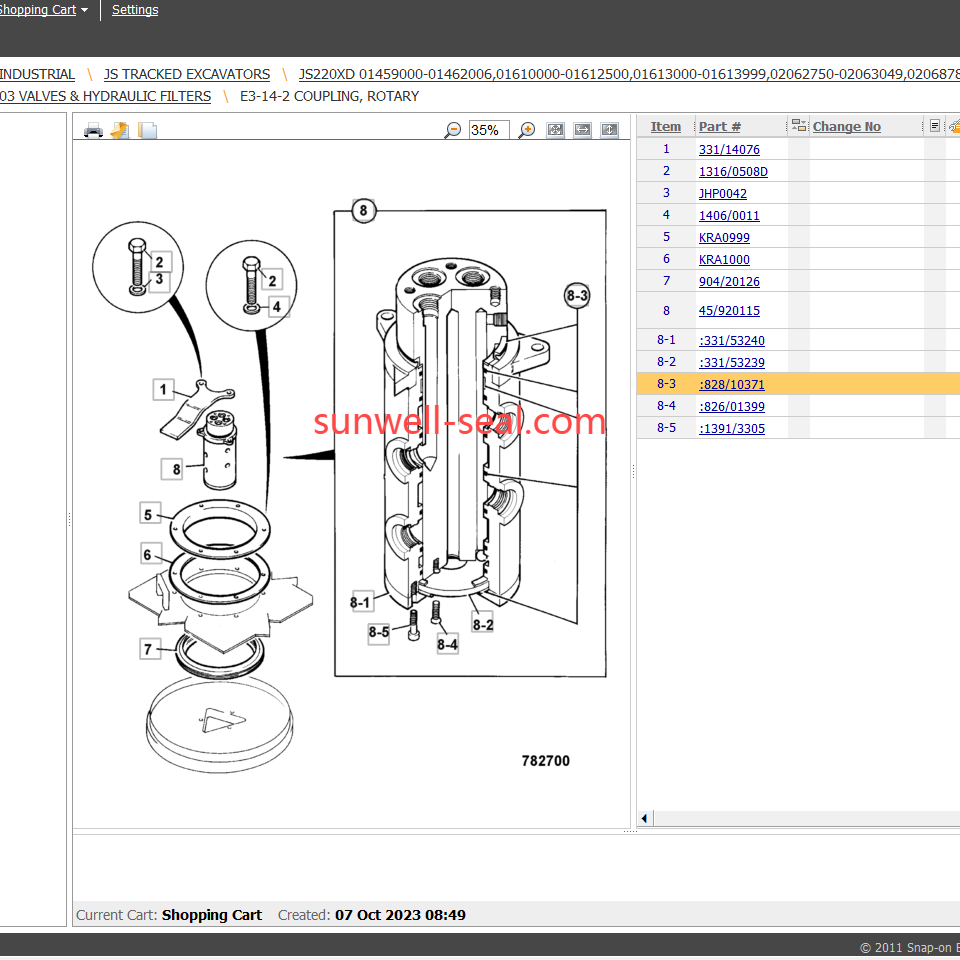Navigate to 03 VALVES & HYDRAULIC FILTERS breadcrumb
Viewport: 960px width, 960px height.
[x=105, y=96]
